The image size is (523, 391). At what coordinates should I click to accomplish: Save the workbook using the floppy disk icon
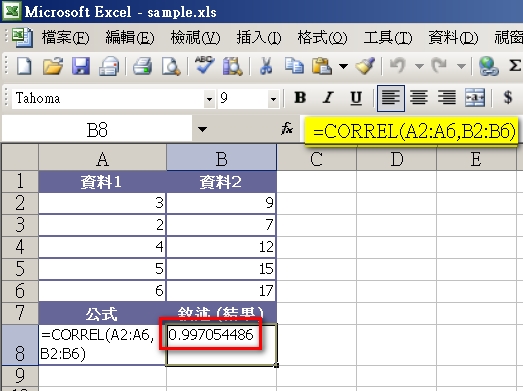click(81, 66)
